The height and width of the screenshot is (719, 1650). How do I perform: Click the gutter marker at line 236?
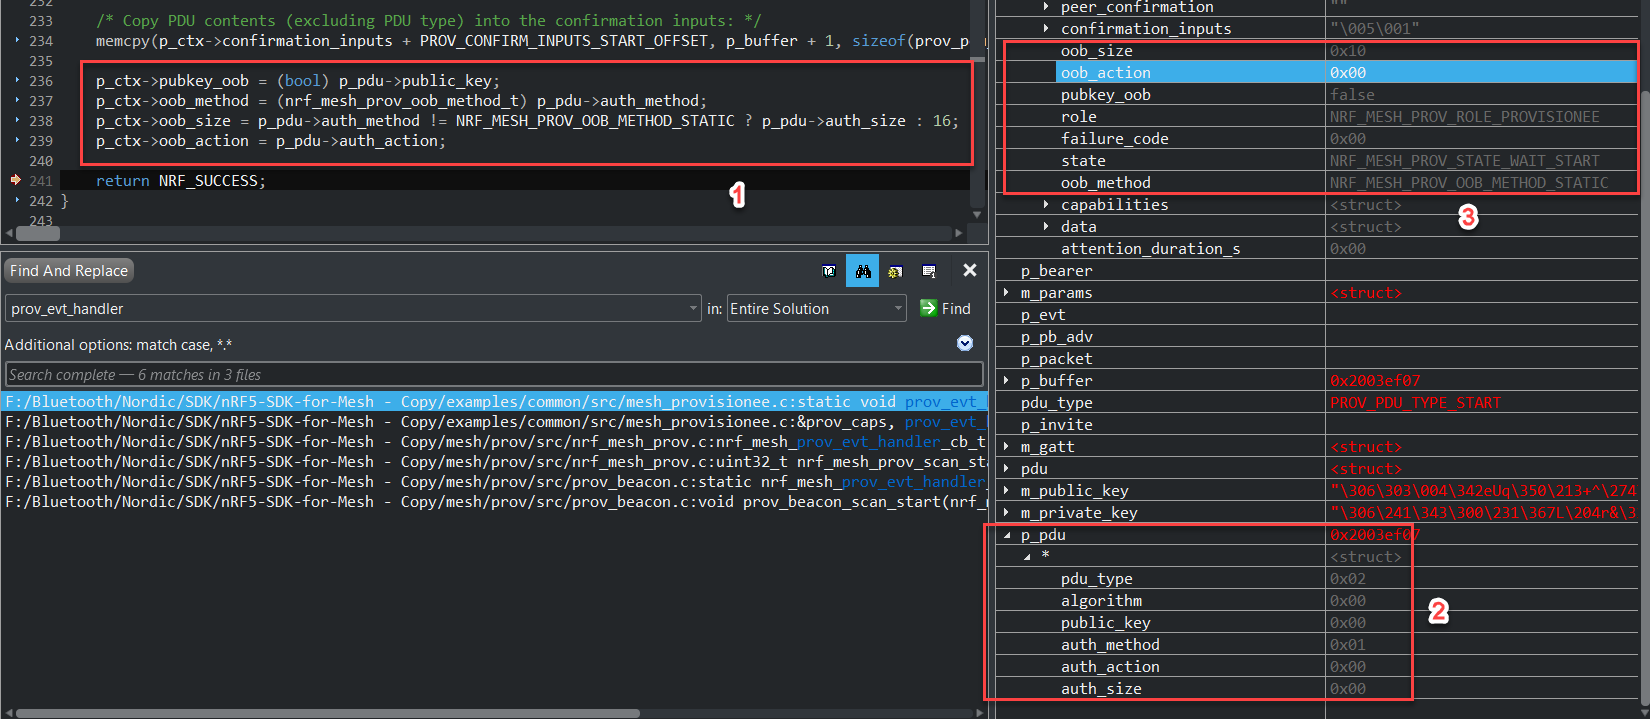pos(17,81)
